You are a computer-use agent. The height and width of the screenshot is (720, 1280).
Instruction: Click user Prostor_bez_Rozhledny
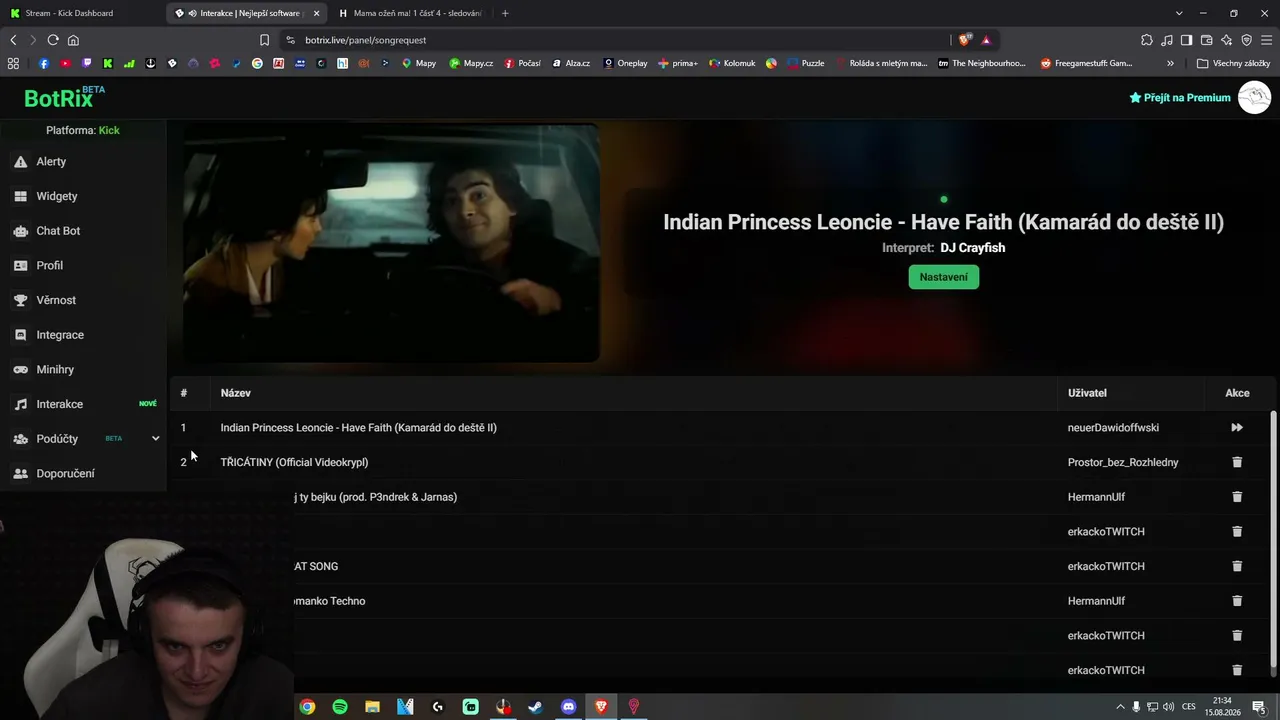[1123, 462]
